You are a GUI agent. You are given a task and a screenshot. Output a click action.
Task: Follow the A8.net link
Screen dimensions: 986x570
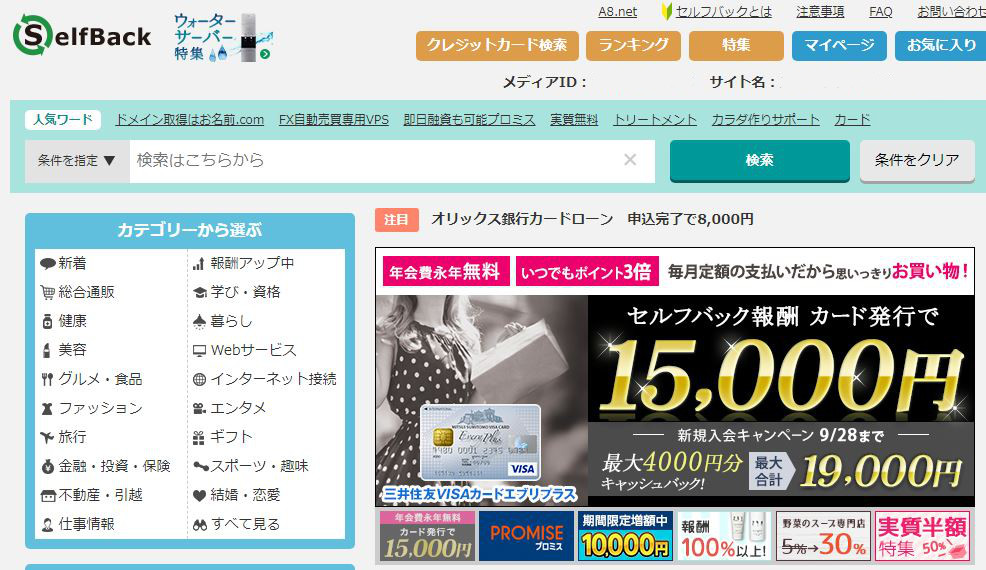click(x=618, y=12)
